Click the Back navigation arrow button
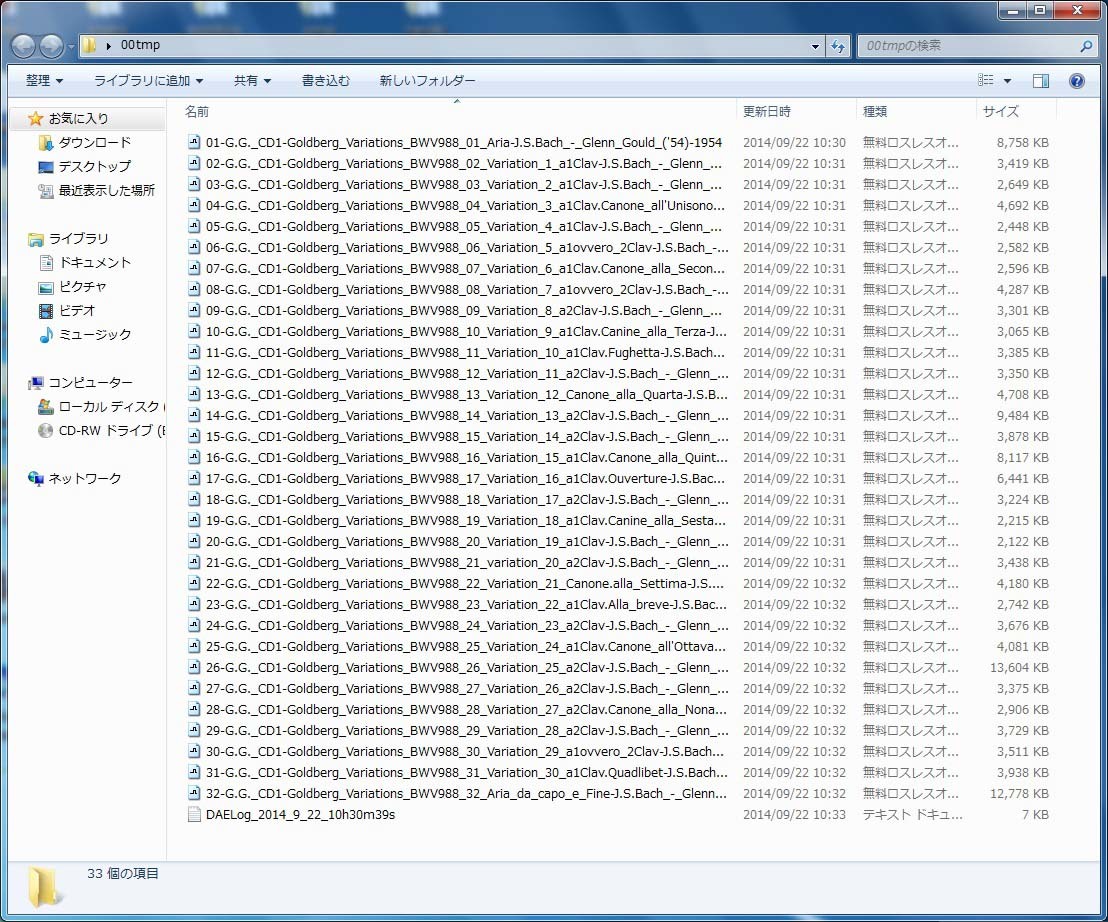This screenshot has height=922, width=1108. click(24, 46)
